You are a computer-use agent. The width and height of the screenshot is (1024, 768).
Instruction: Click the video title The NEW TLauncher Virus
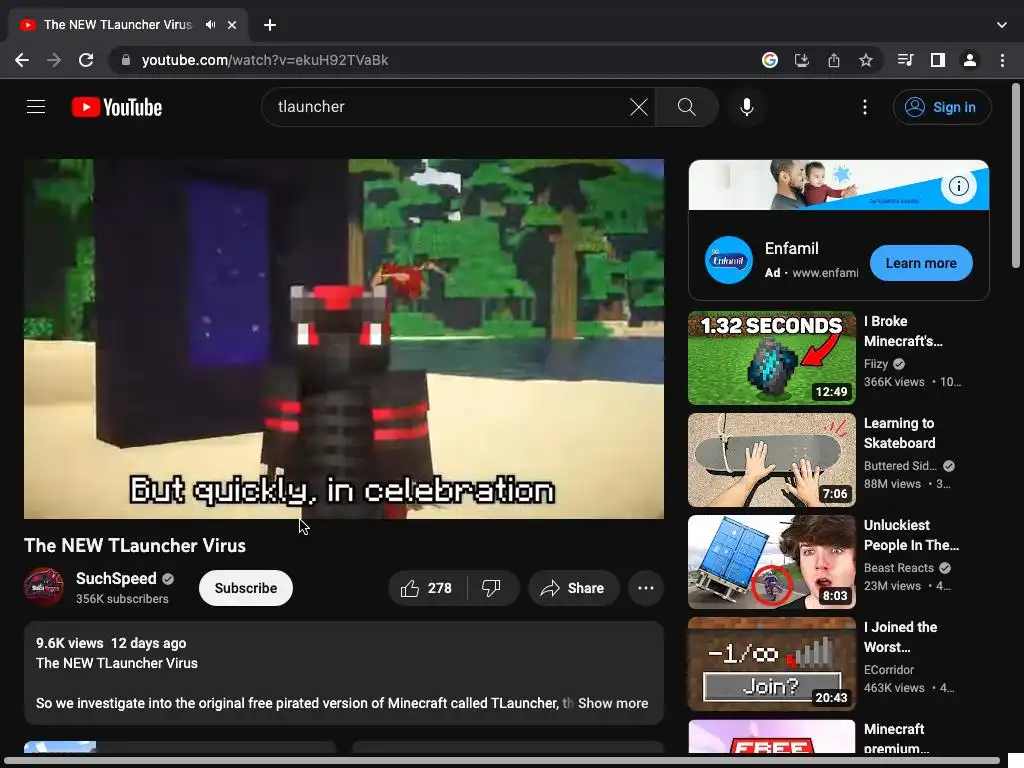tap(135, 545)
